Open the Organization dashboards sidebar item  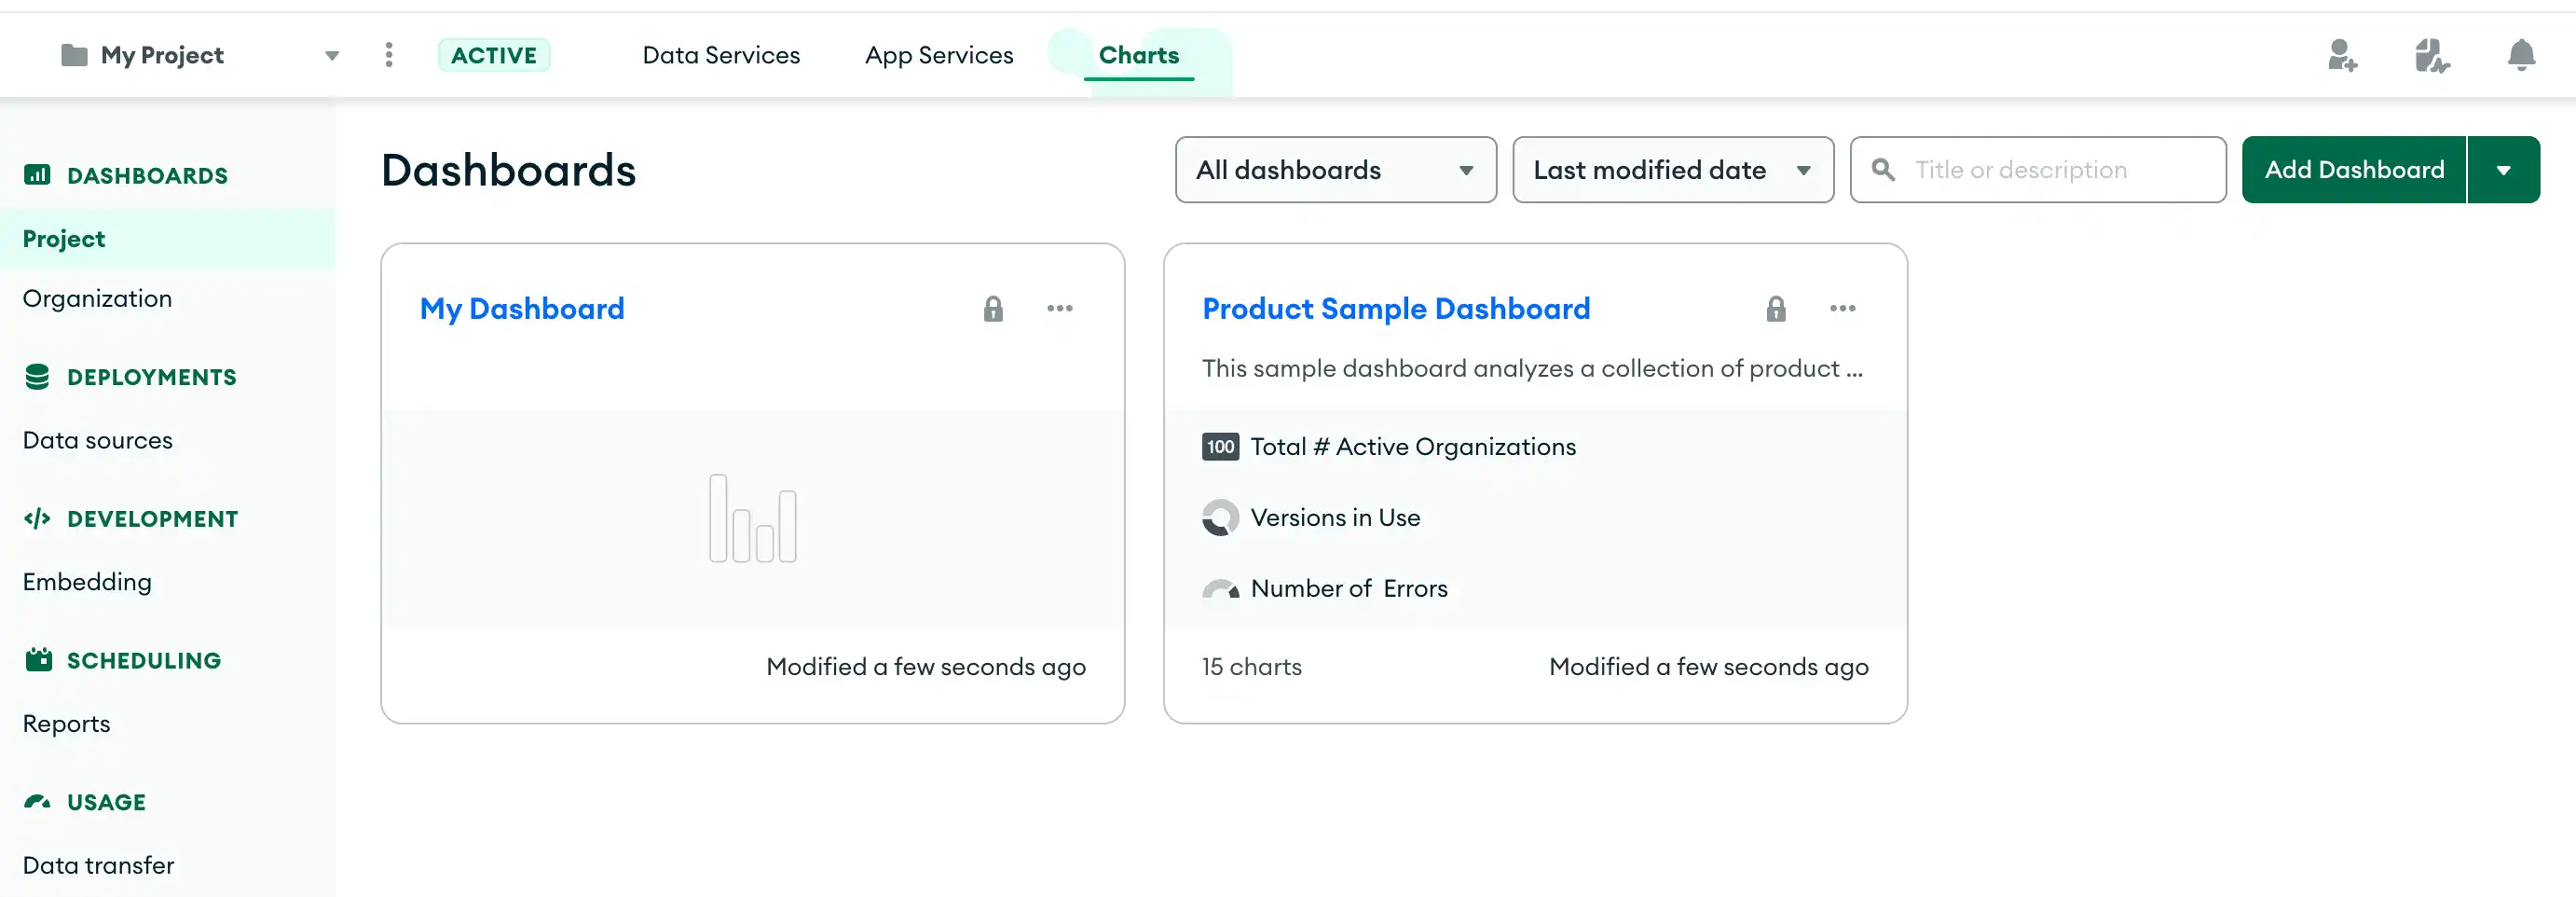(168, 298)
